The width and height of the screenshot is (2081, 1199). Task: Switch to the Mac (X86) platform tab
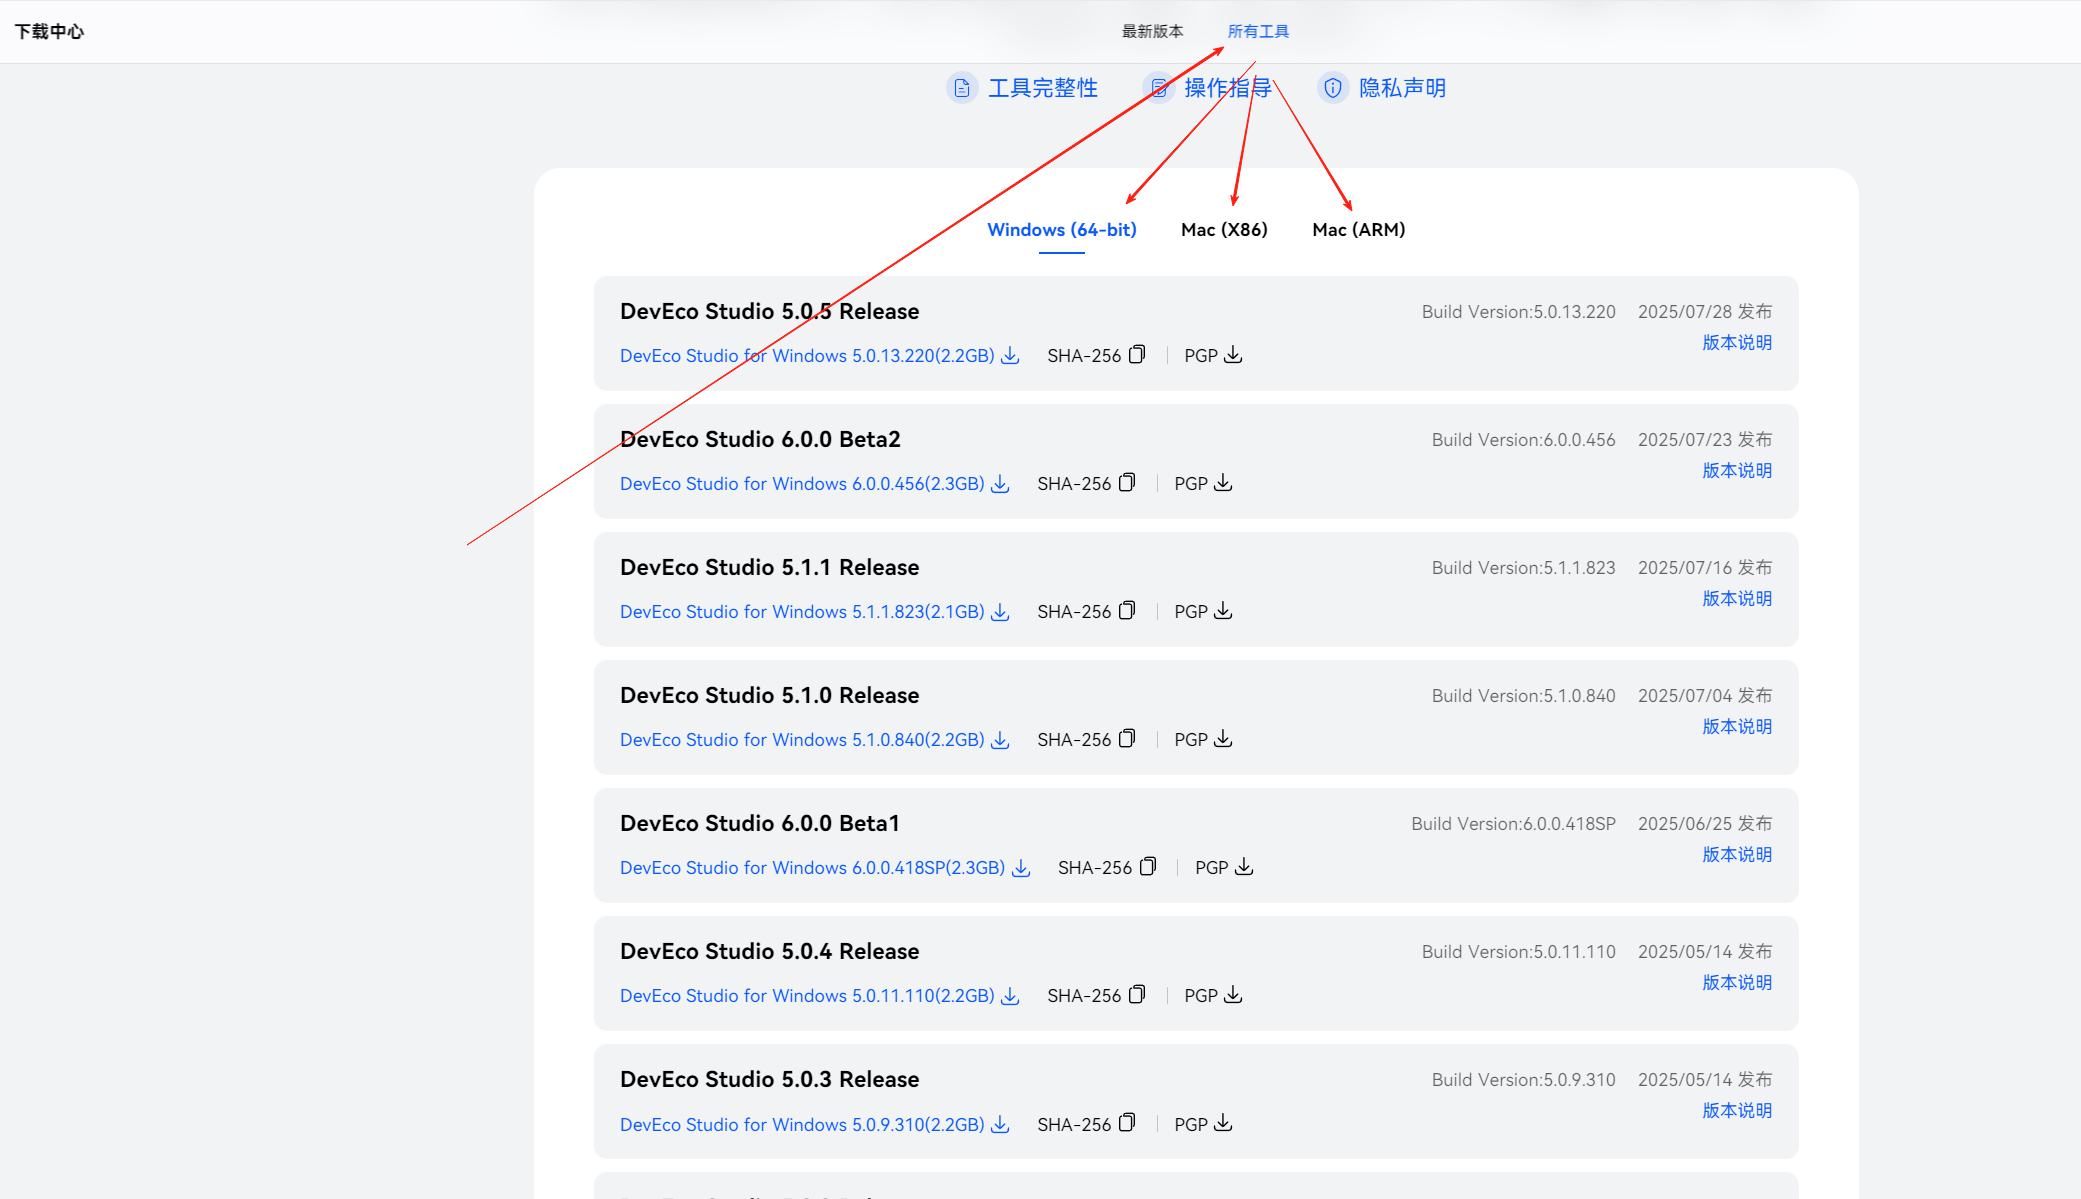1224,229
